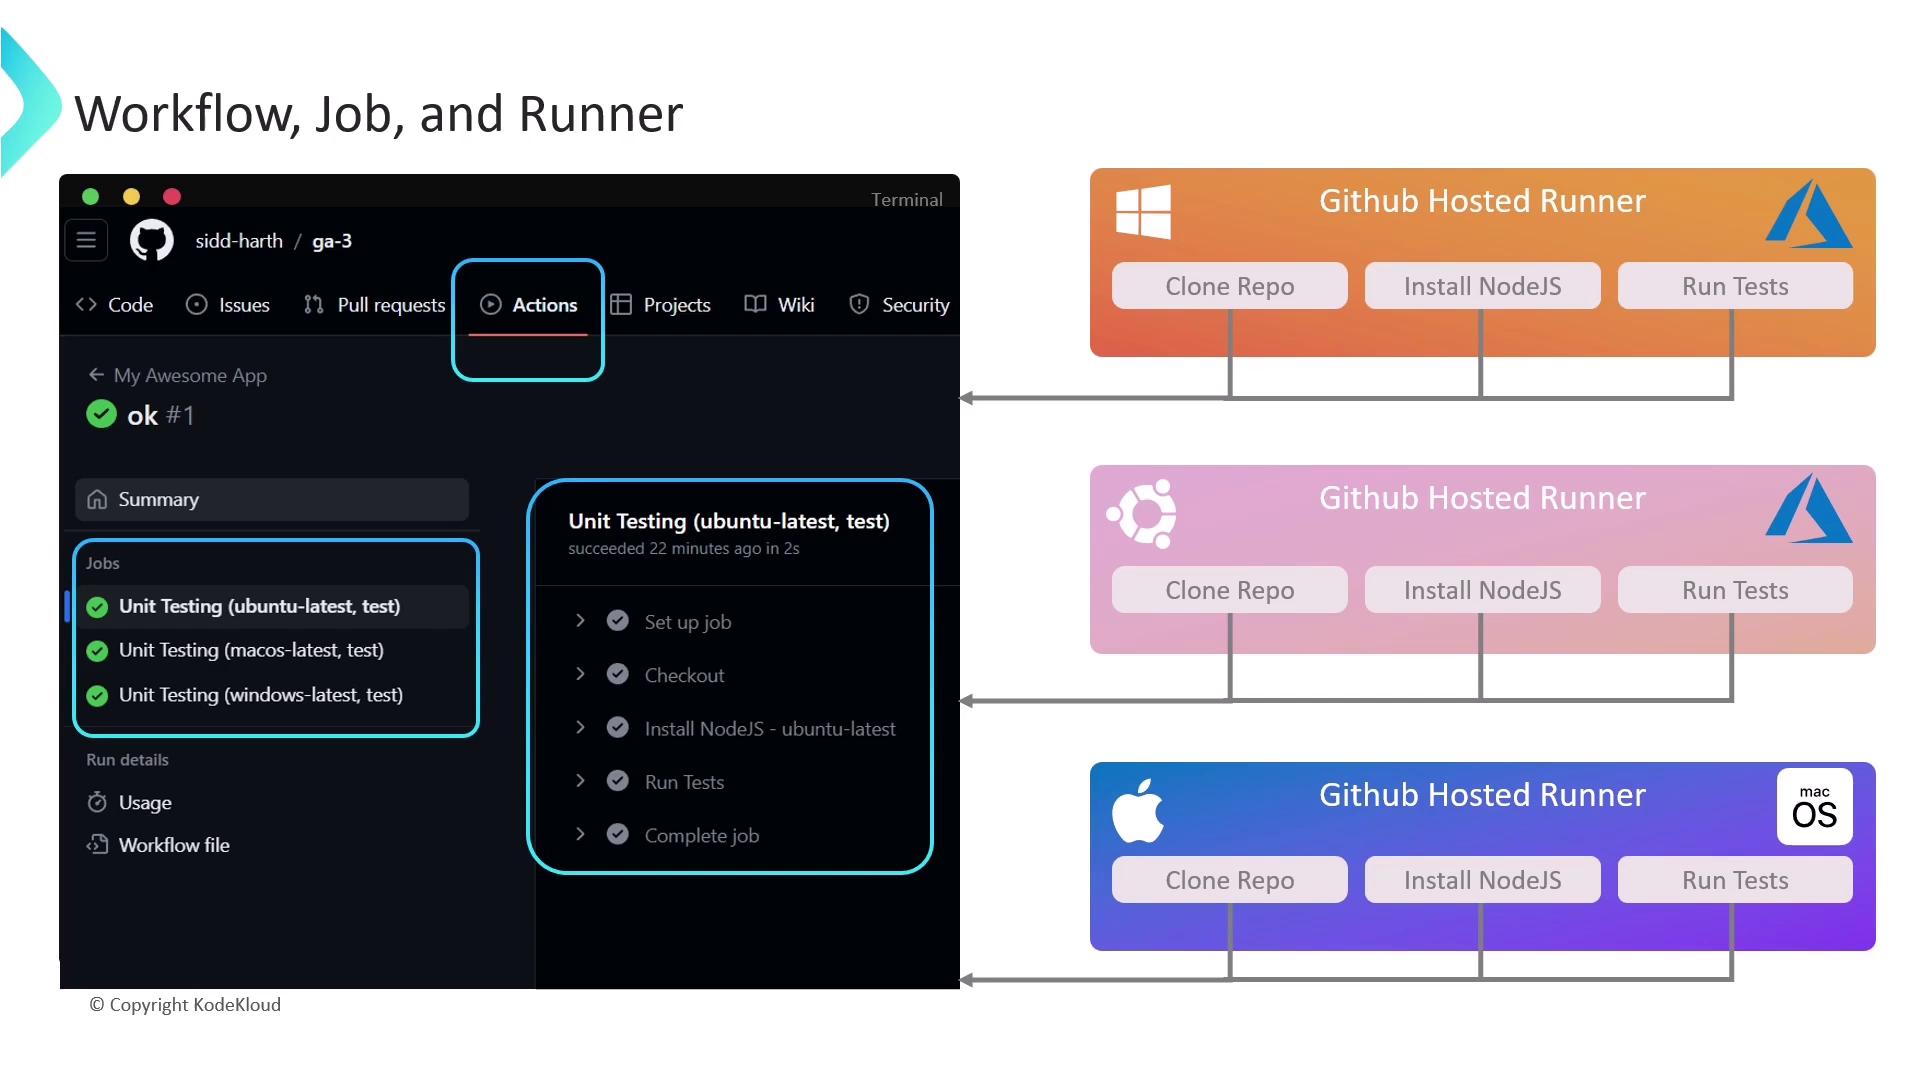The width and height of the screenshot is (1920, 1080).
Task: Expand the Checkout step
Action: pyautogui.click(x=580, y=674)
